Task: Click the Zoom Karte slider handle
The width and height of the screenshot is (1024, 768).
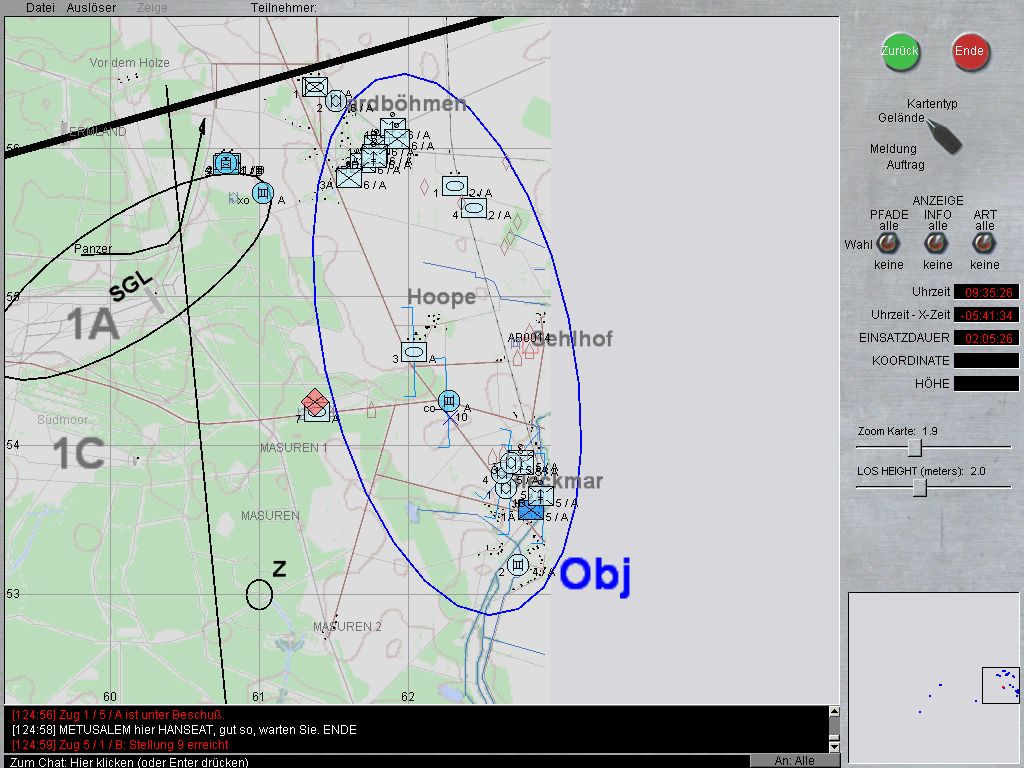Action: pos(914,448)
